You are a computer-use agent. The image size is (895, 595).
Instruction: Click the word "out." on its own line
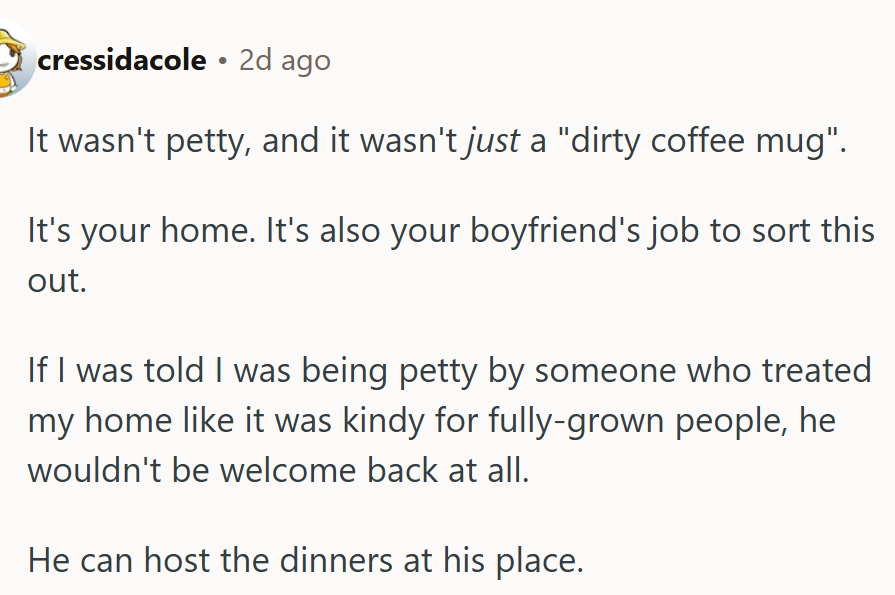(58, 280)
